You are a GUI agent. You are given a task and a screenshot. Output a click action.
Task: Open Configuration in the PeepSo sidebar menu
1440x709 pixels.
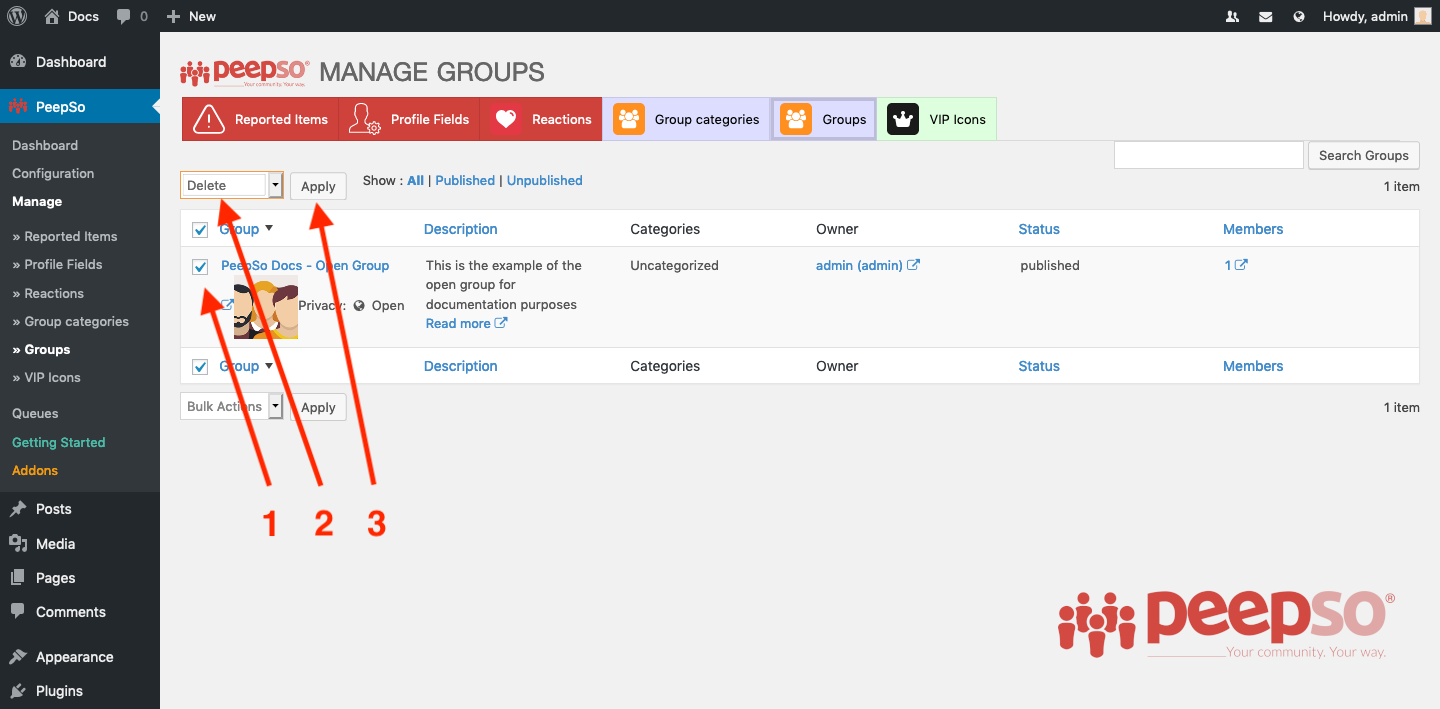pyautogui.click(x=53, y=173)
